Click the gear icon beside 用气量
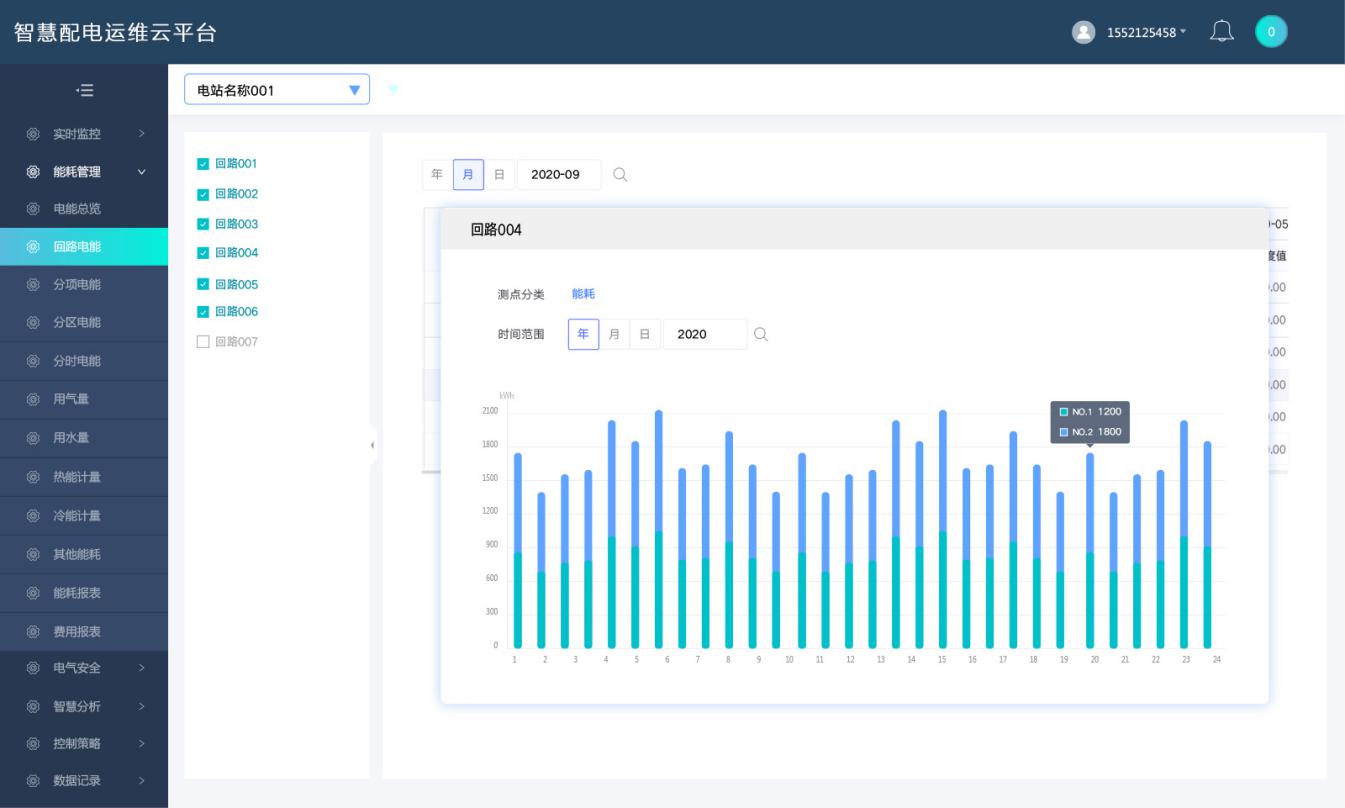The width and height of the screenshot is (1345, 808). [33, 400]
